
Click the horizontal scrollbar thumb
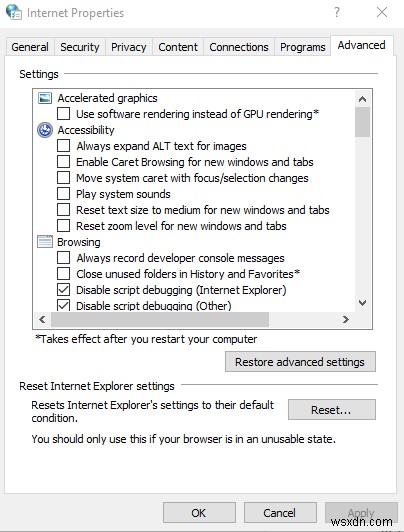pyautogui.click(x=160, y=319)
